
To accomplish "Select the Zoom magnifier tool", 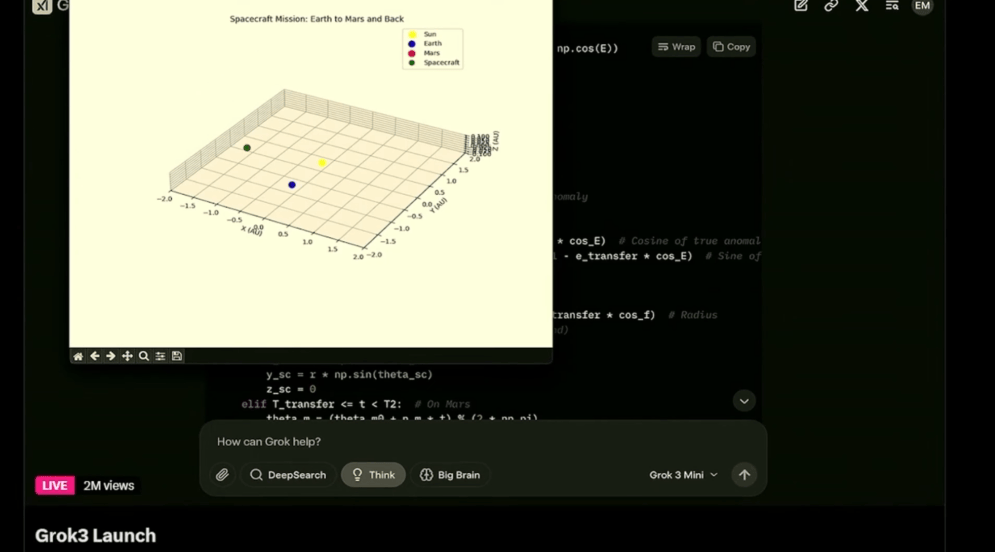I will (144, 356).
